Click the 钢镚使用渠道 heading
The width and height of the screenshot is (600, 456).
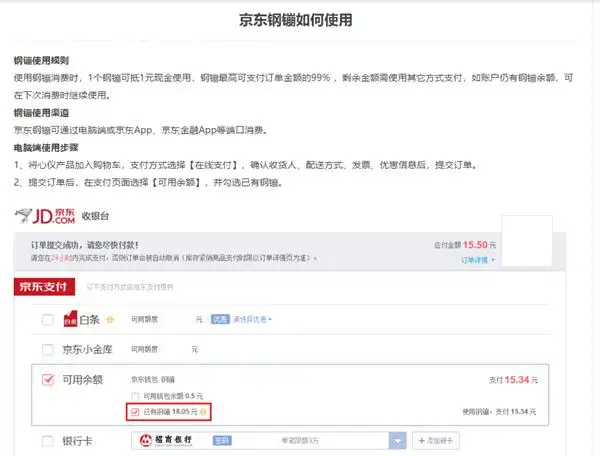(x=41, y=113)
